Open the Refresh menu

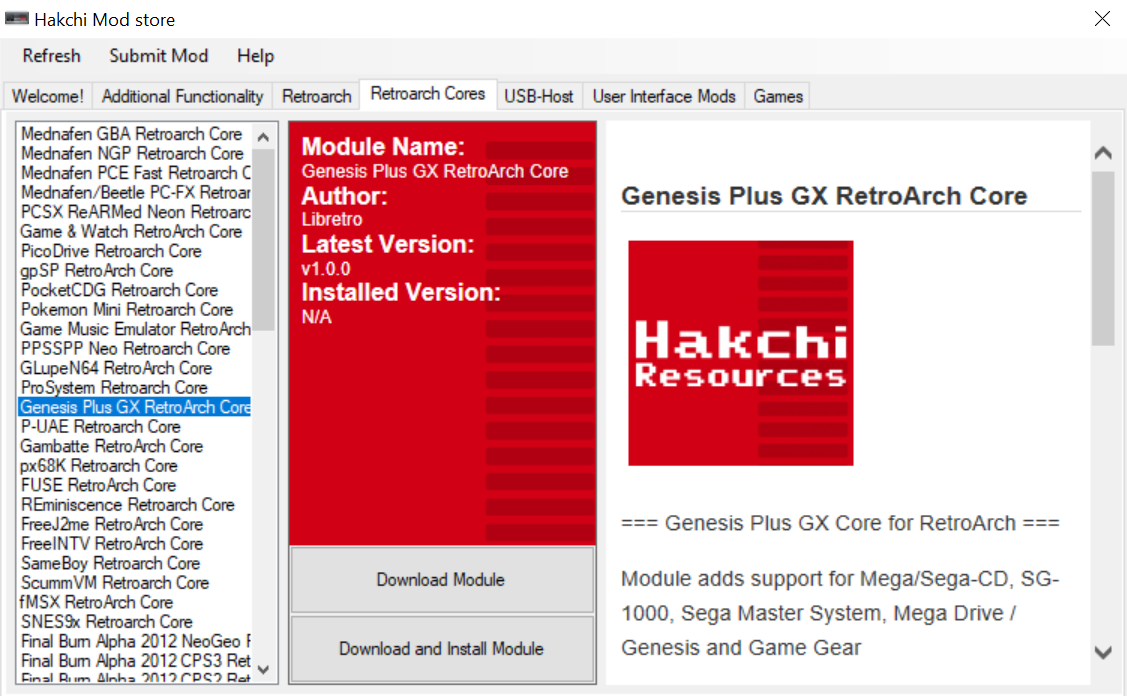(52, 56)
